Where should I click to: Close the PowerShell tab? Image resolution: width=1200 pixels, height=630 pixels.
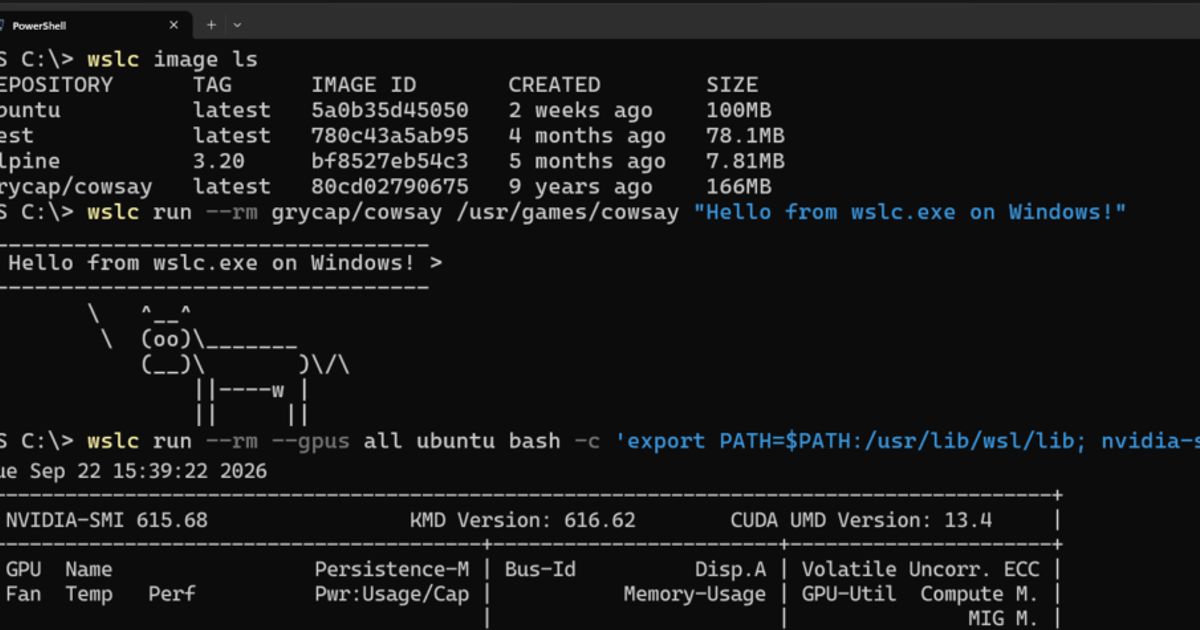tap(174, 25)
